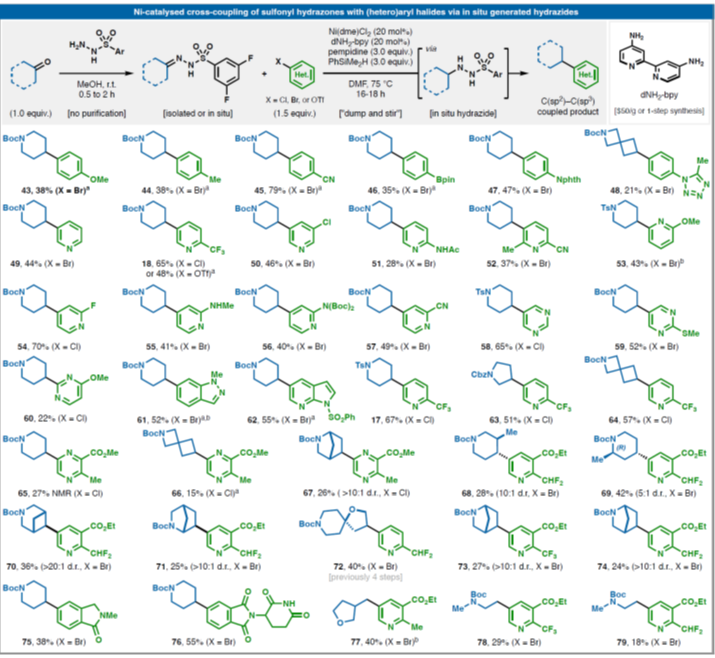The image size is (715, 658).
Task: Click the blue title banner text
Action: point(356,12)
